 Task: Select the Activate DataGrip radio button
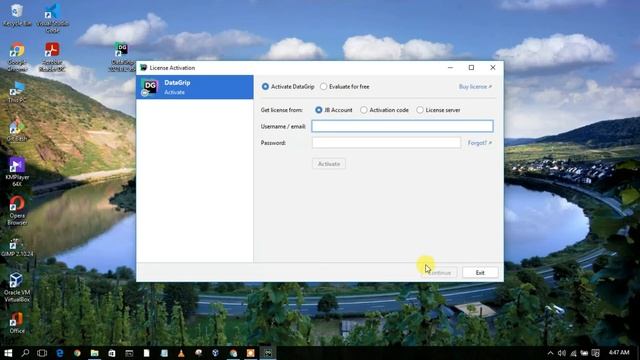click(265, 87)
